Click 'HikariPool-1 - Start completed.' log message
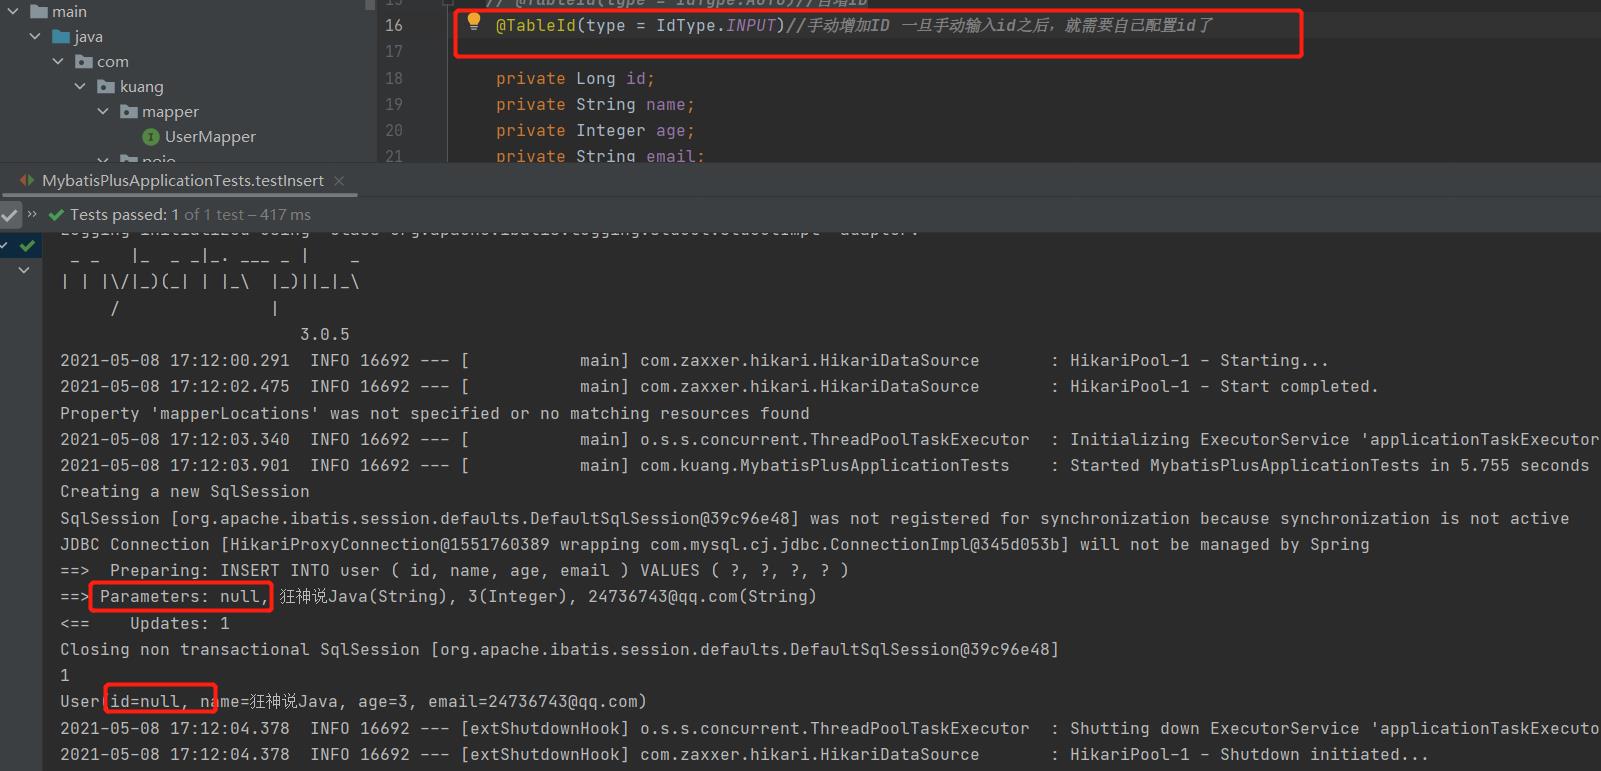 click(1224, 387)
